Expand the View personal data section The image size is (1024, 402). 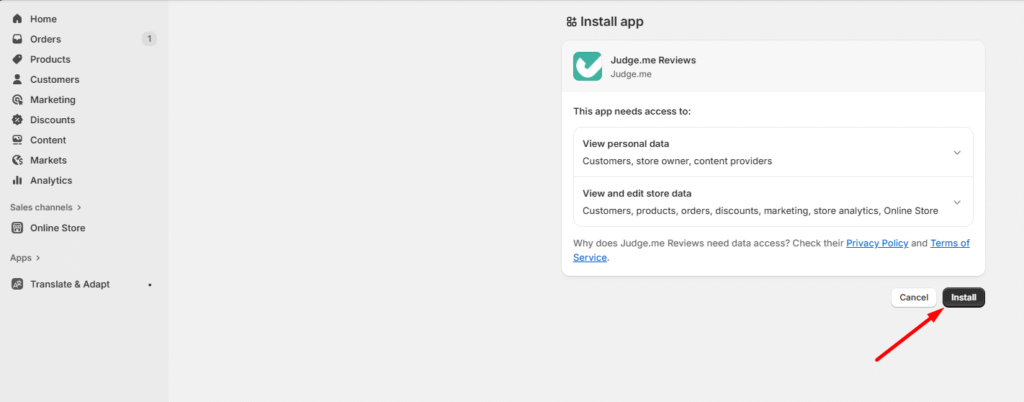pyautogui.click(x=956, y=152)
